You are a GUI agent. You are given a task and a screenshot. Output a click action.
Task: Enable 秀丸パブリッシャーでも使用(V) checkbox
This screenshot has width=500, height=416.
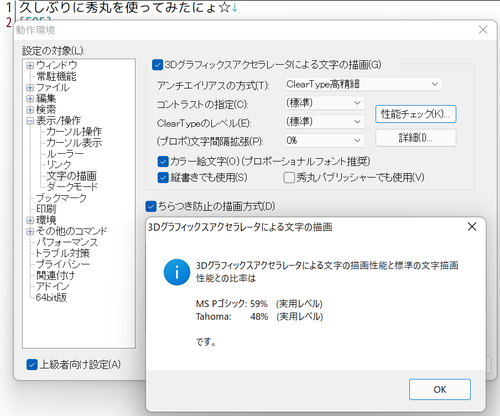point(289,177)
